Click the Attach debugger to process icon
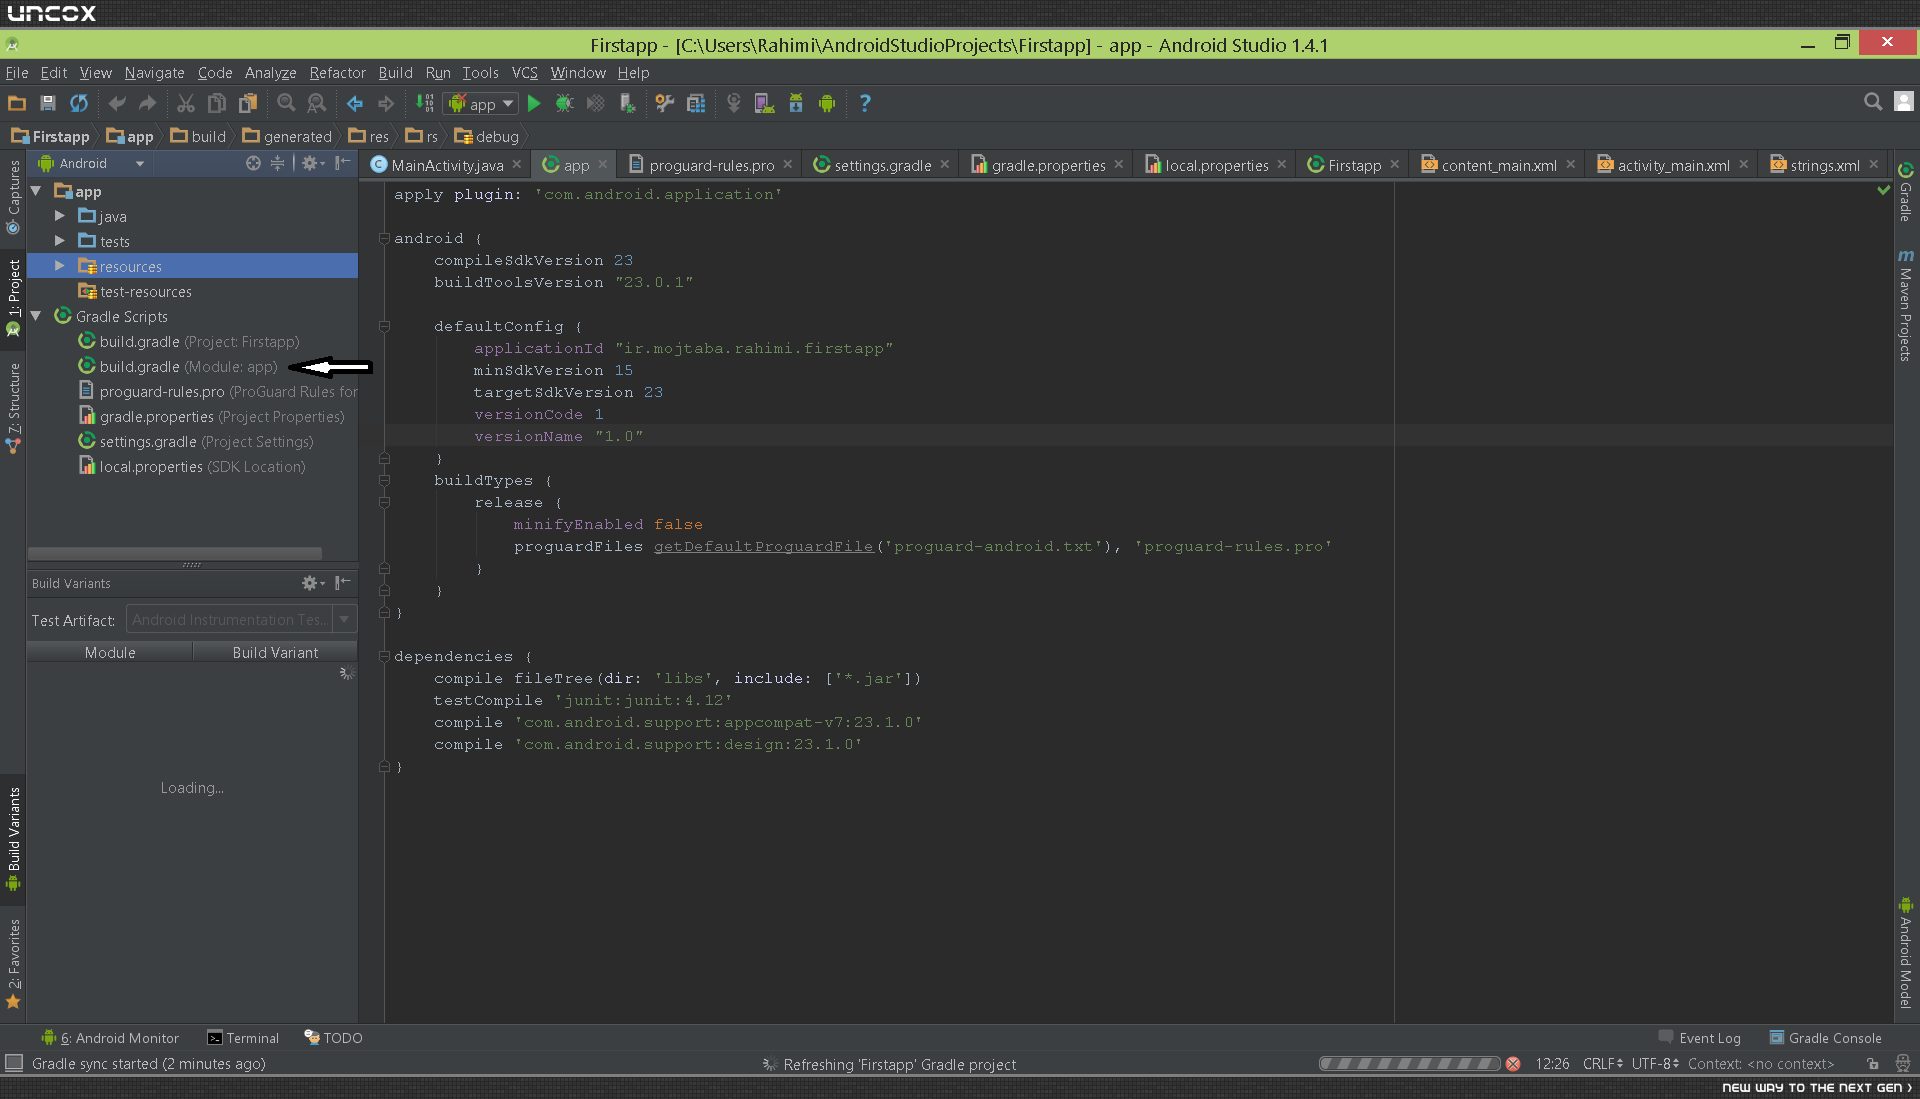Image resolution: width=1920 pixels, height=1099 pixels. point(627,103)
